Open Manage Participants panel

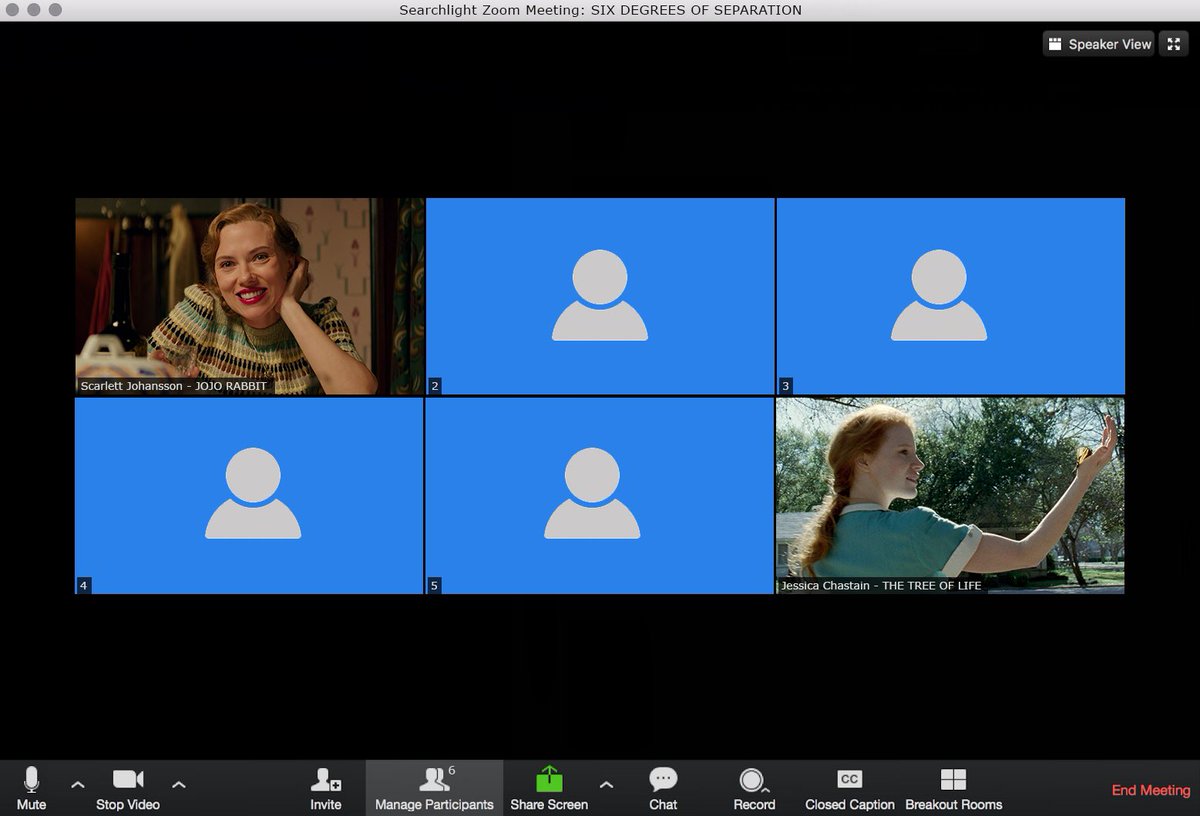pos(434,788)
